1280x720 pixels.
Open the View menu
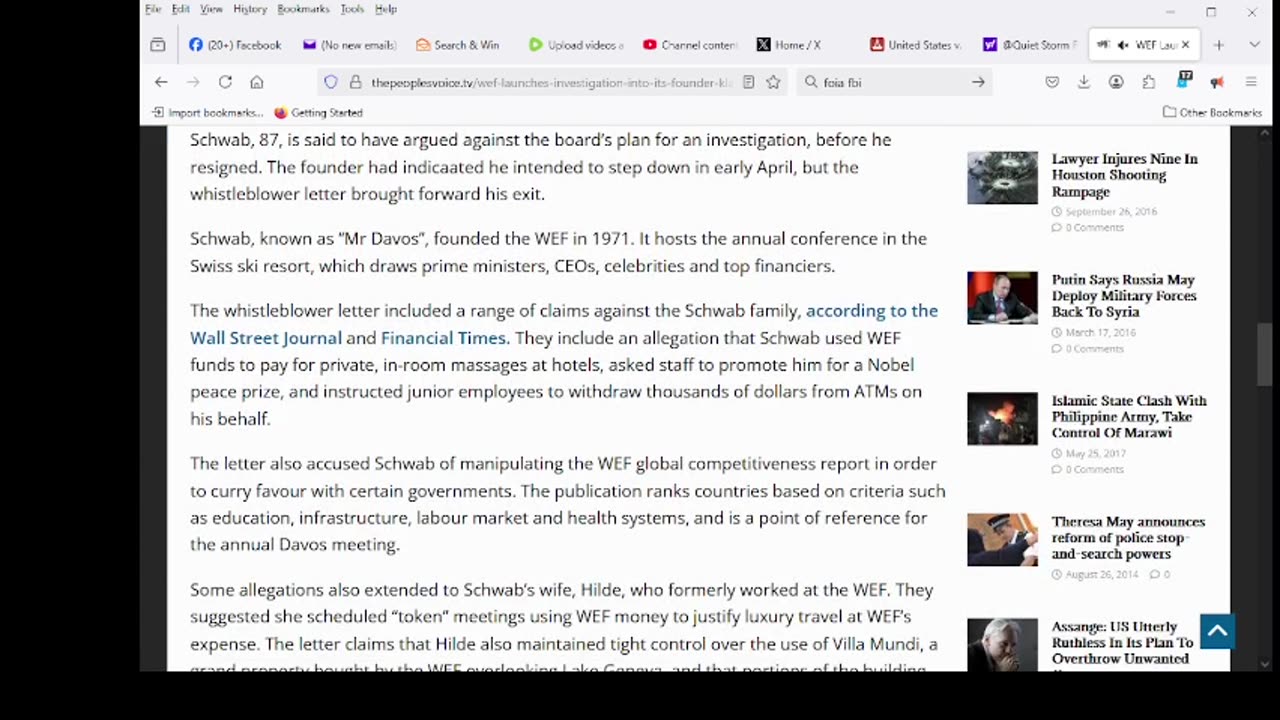(211, 9)
